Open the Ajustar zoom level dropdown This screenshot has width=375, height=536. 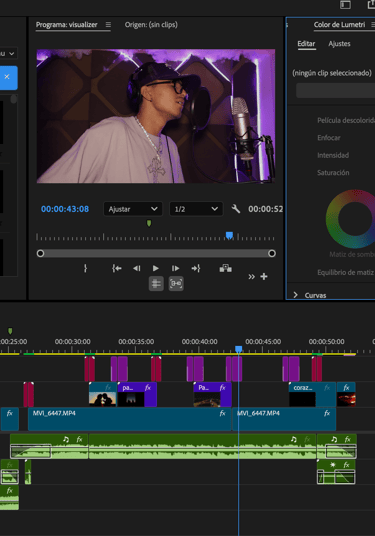pyautogui.click(x=133, y=209)
